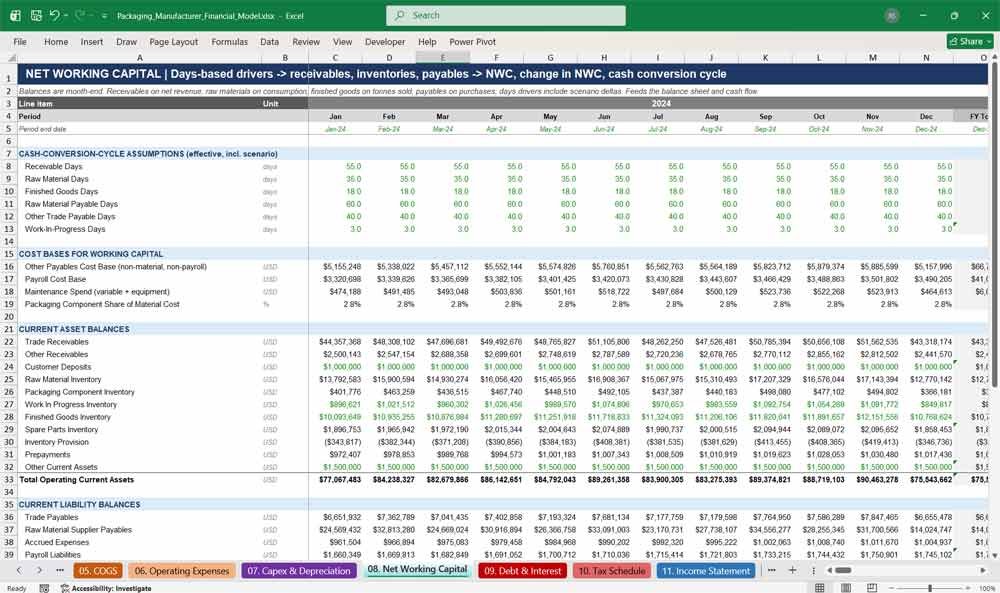Switch to Page Layout view icon

(x=846, y=587)
